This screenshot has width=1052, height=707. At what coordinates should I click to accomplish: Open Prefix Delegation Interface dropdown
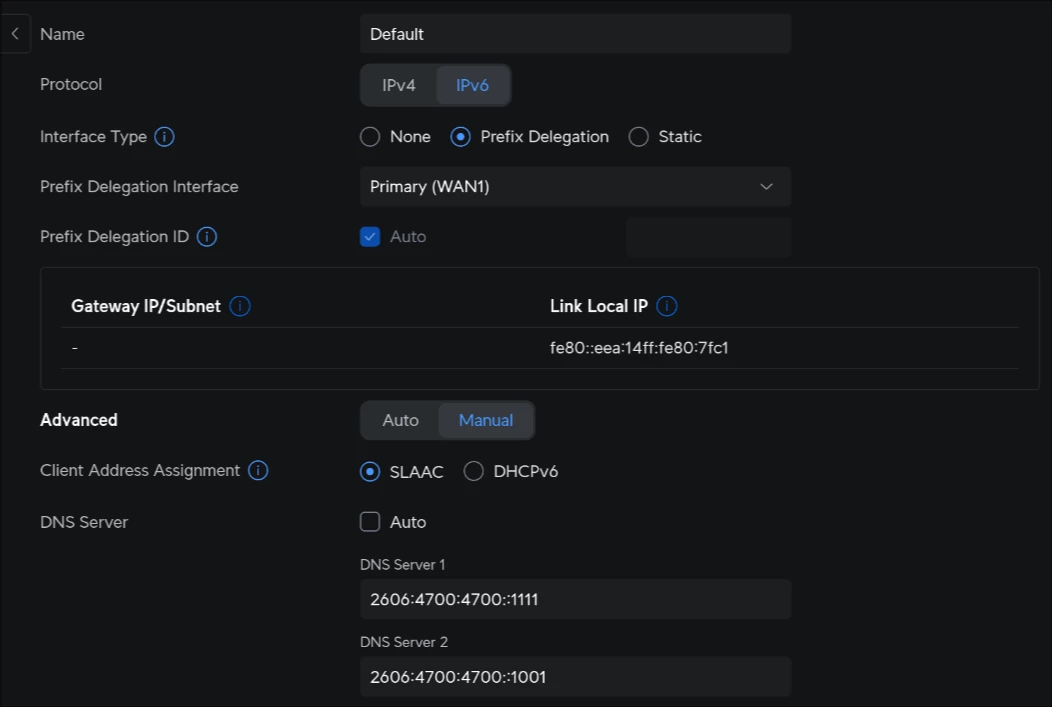(575, 187)
